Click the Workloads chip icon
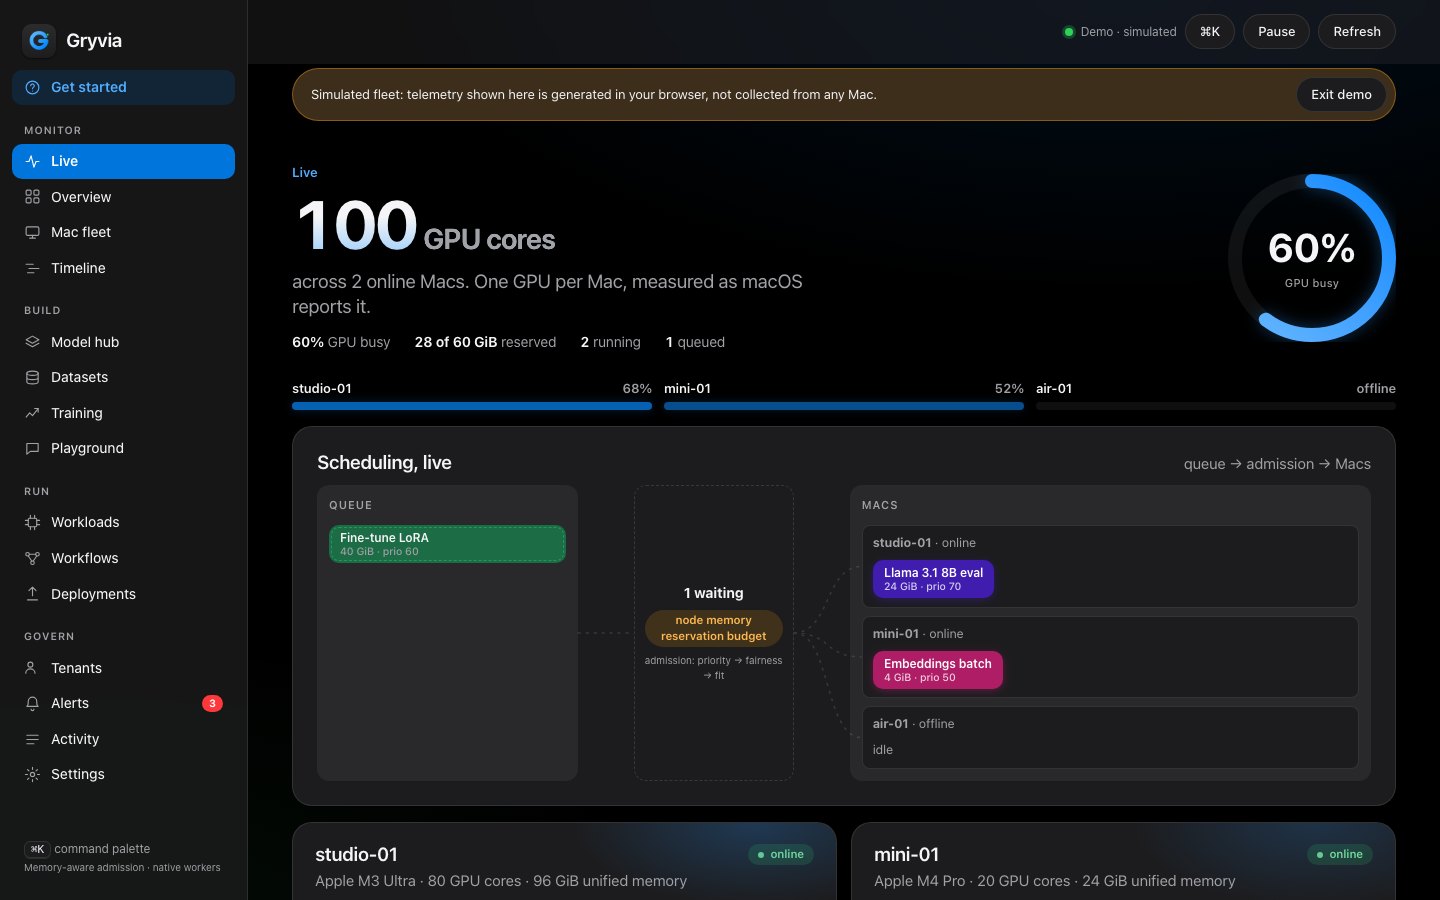 pyautogui.click(x=32, y=522)
